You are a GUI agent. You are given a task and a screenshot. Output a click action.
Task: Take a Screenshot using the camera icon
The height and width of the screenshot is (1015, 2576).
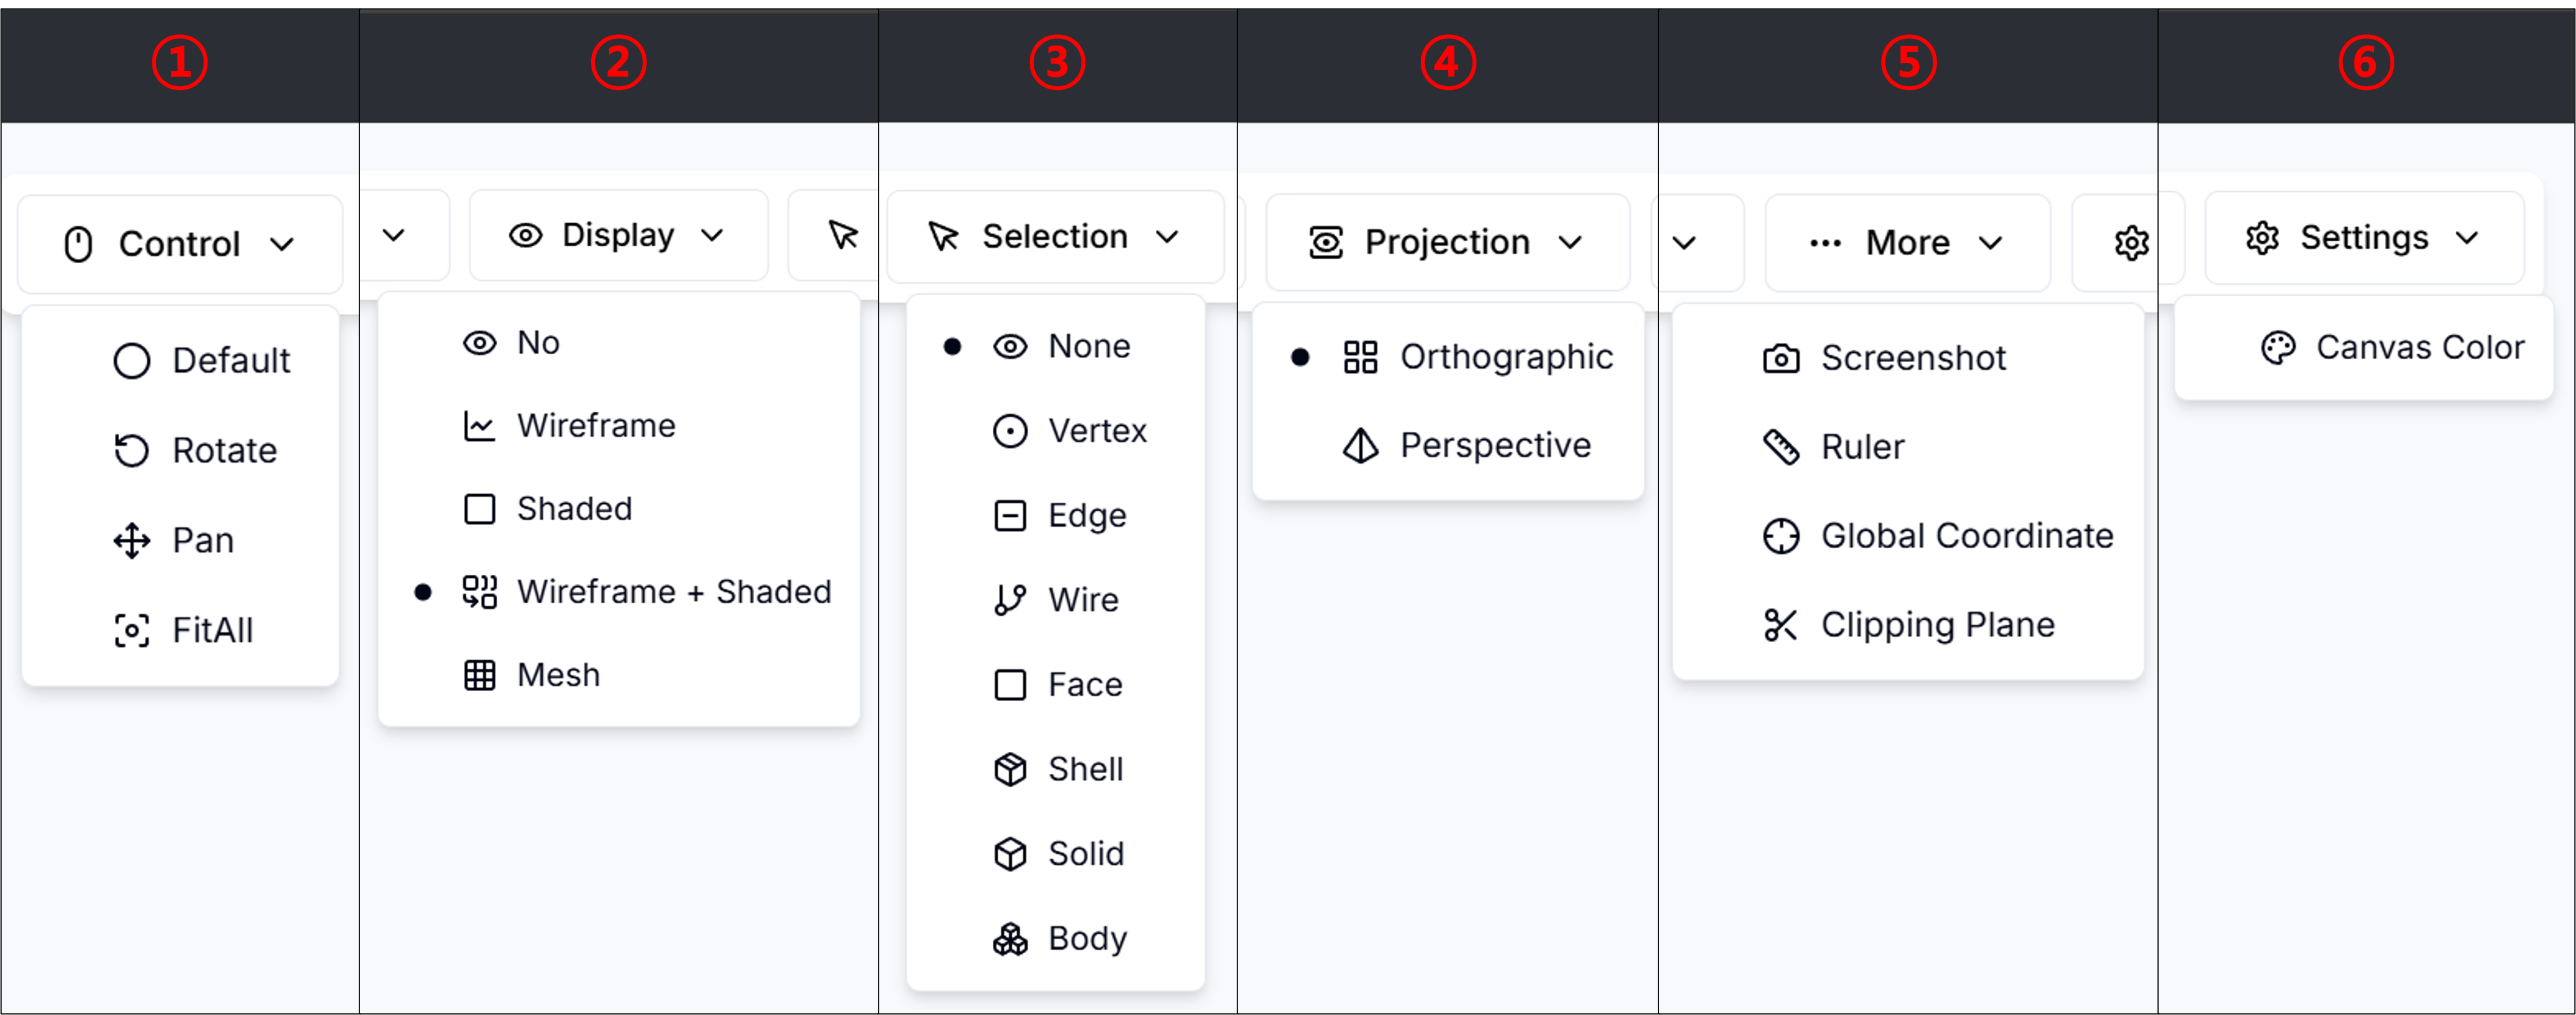(1782, 358)
